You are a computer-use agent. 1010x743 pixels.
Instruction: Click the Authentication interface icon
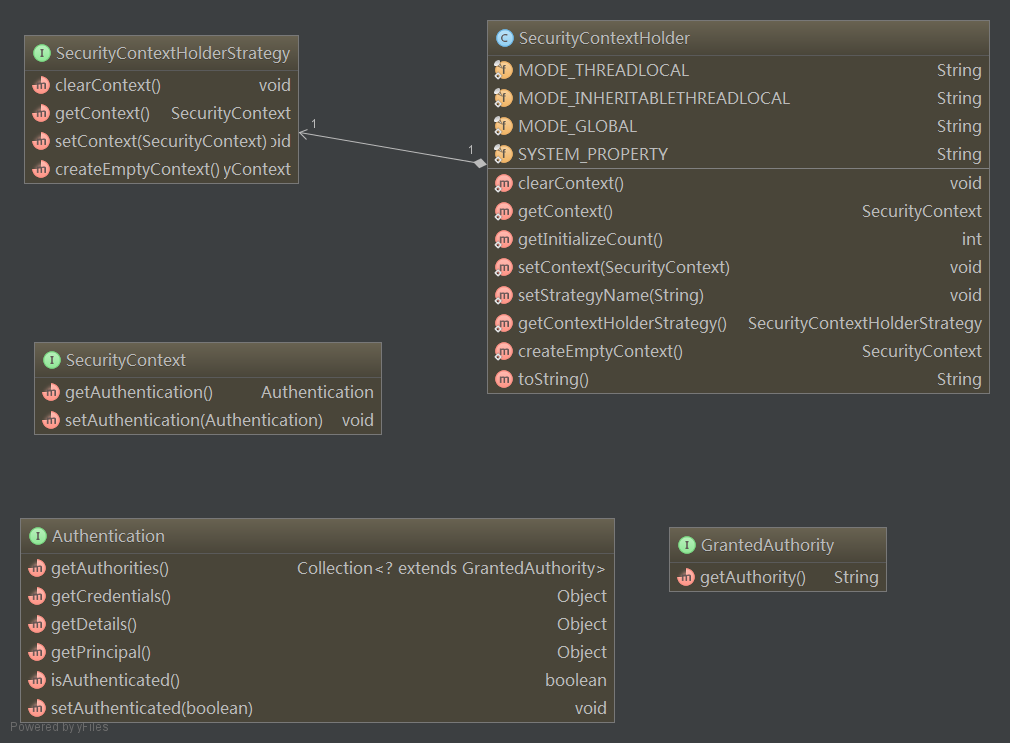pos(37,536)
